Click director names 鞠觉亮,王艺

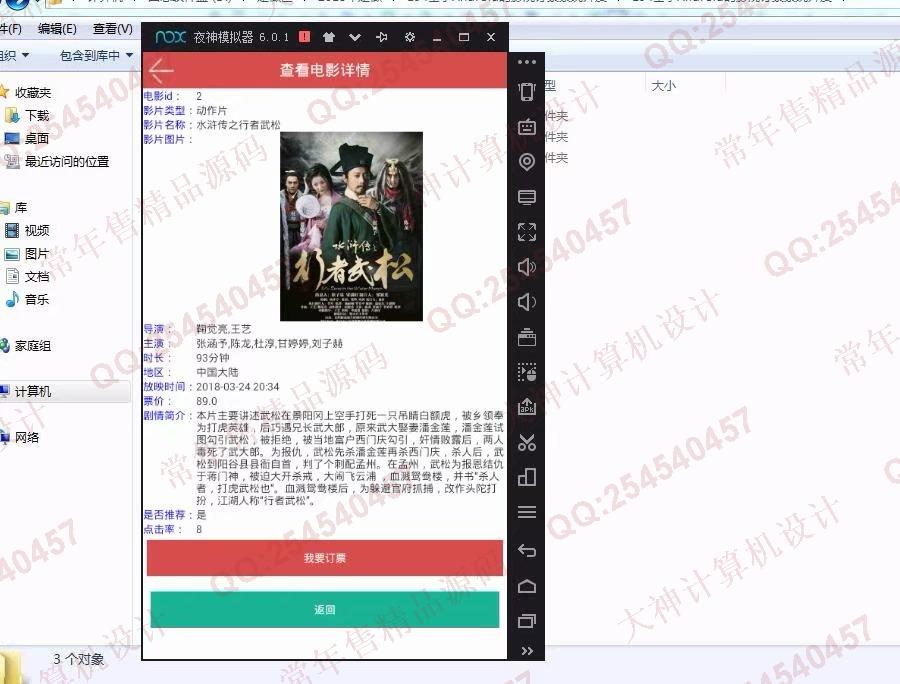tap(224, 329)
